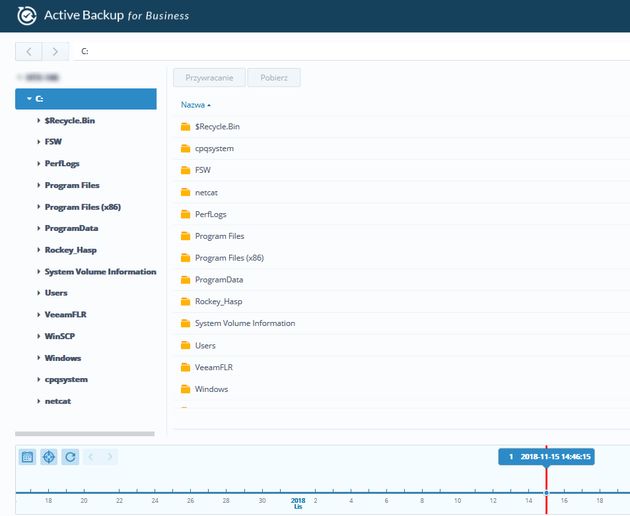Click the 2018 Lis month label on timeline
The height and width of the screenshot is (516, 630).
click(x=298, y=503)
